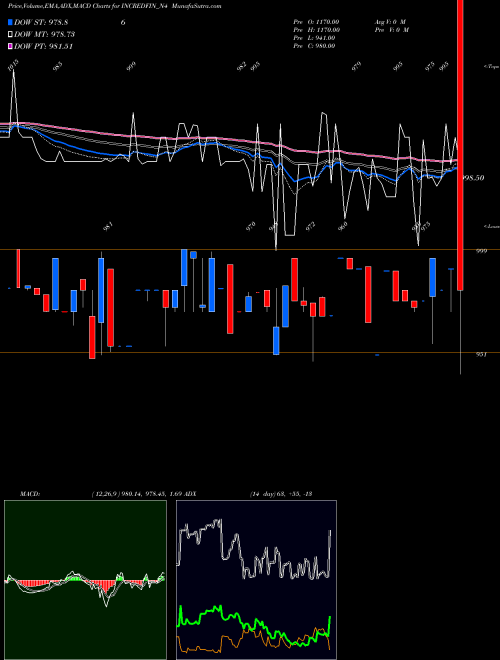Click the 'Pre L: 941.00' value
The width and height of the screenshot is (500, 660).
pos(314,38)
